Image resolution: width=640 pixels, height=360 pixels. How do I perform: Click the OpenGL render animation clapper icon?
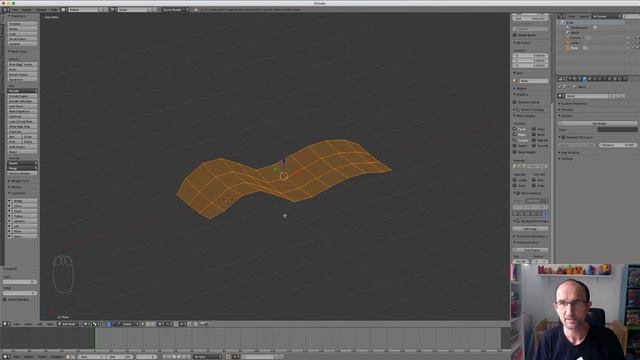pos(204,324)
